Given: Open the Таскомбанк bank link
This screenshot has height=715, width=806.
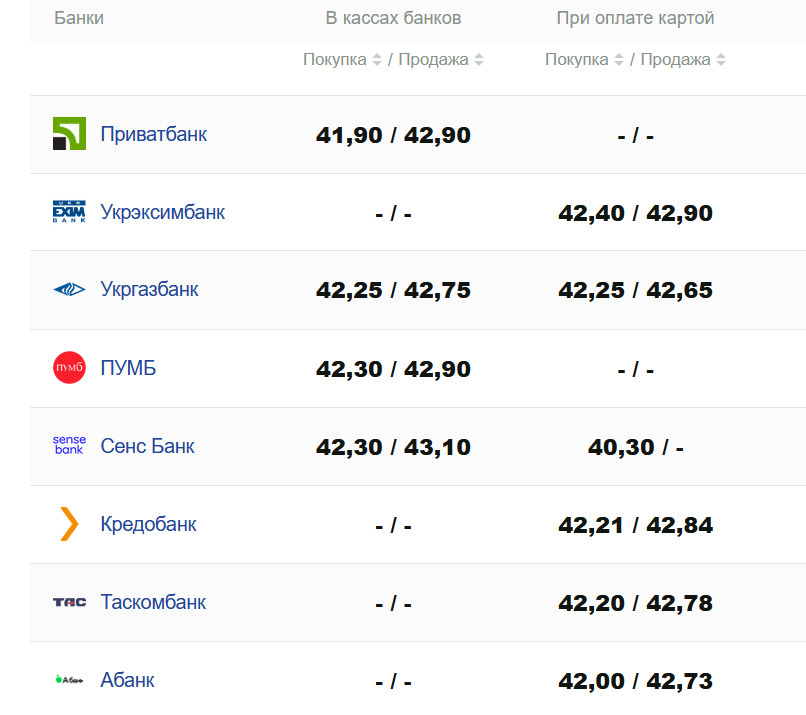Looking at the screenshot, I should [x=153, y=602].
